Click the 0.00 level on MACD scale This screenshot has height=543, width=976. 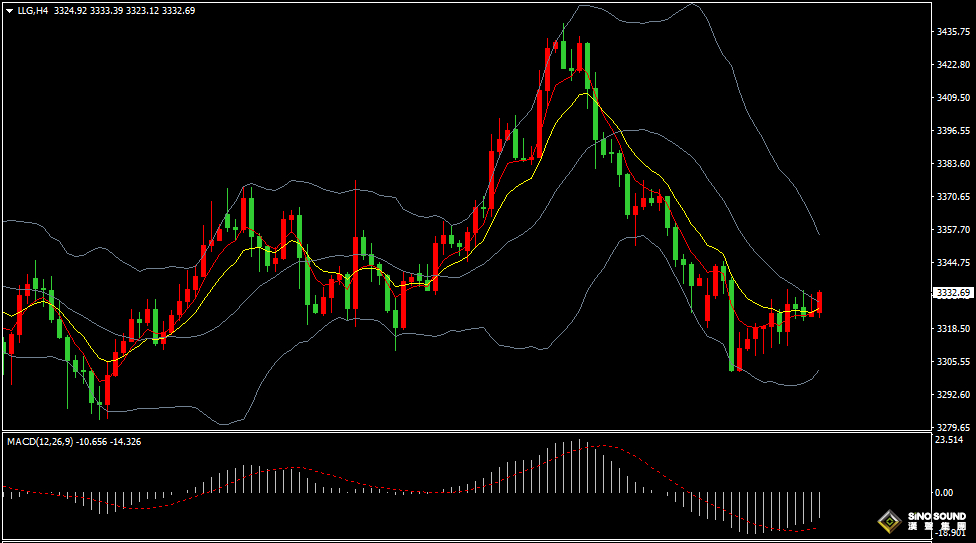(943, 493)
